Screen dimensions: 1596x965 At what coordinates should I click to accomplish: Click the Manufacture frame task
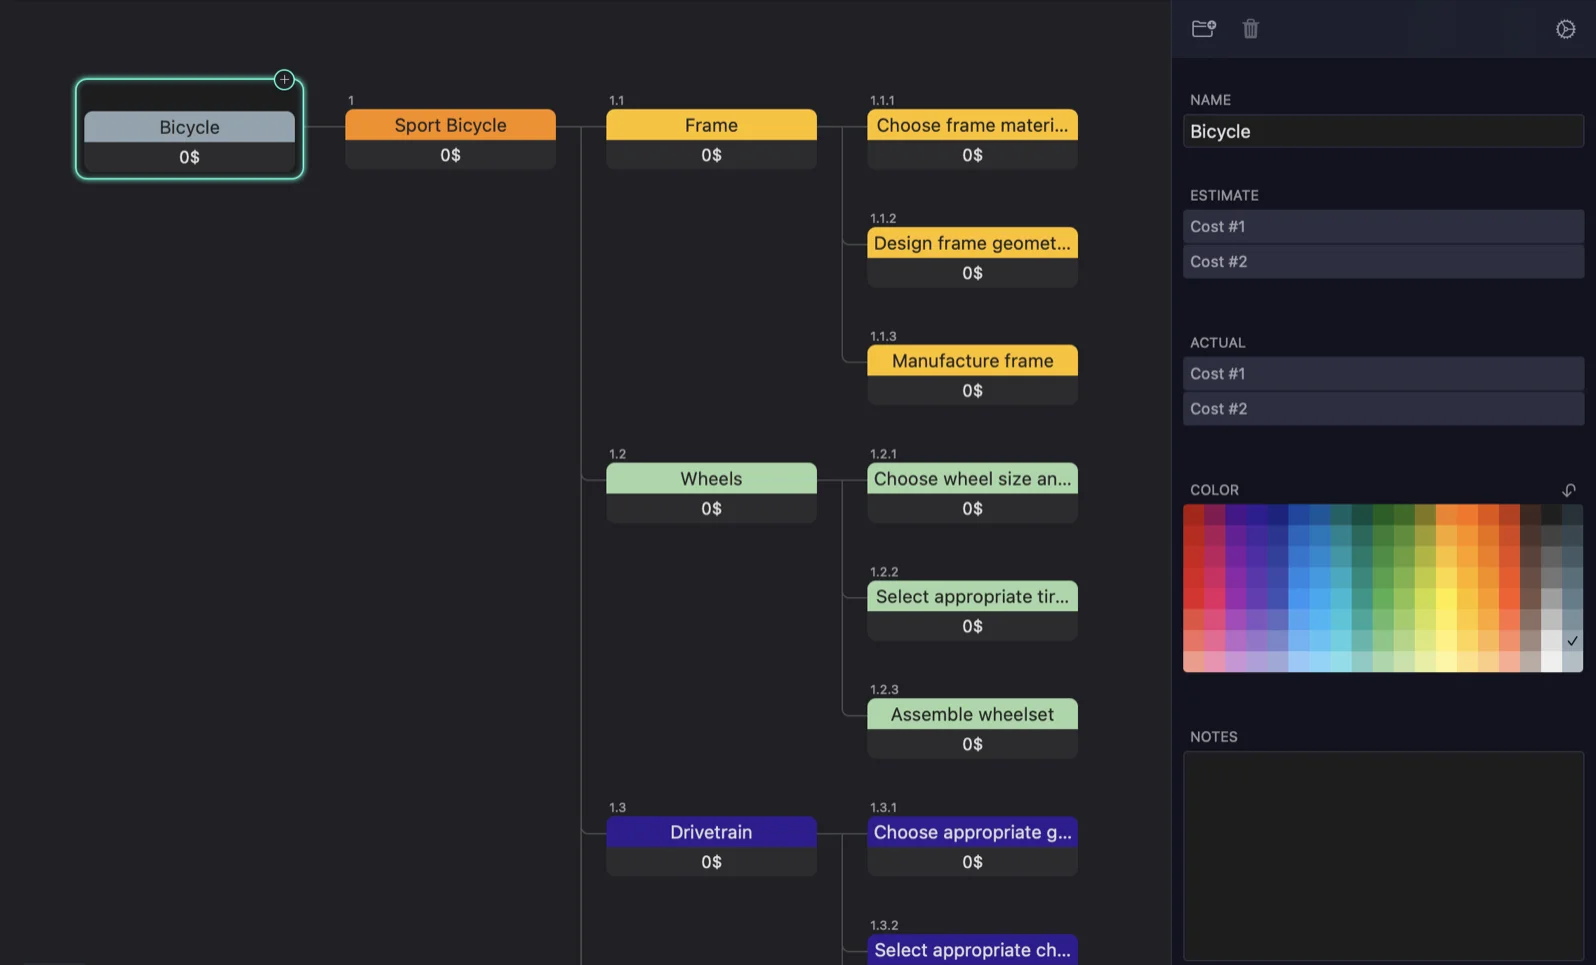pos(972,361)
